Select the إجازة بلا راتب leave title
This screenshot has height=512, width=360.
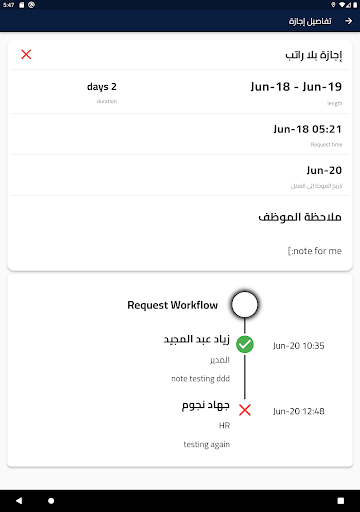click(314, 55)
